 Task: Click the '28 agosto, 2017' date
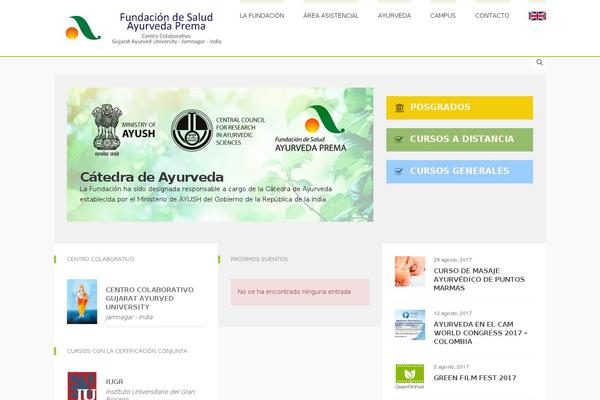click(x=453, y=260)
